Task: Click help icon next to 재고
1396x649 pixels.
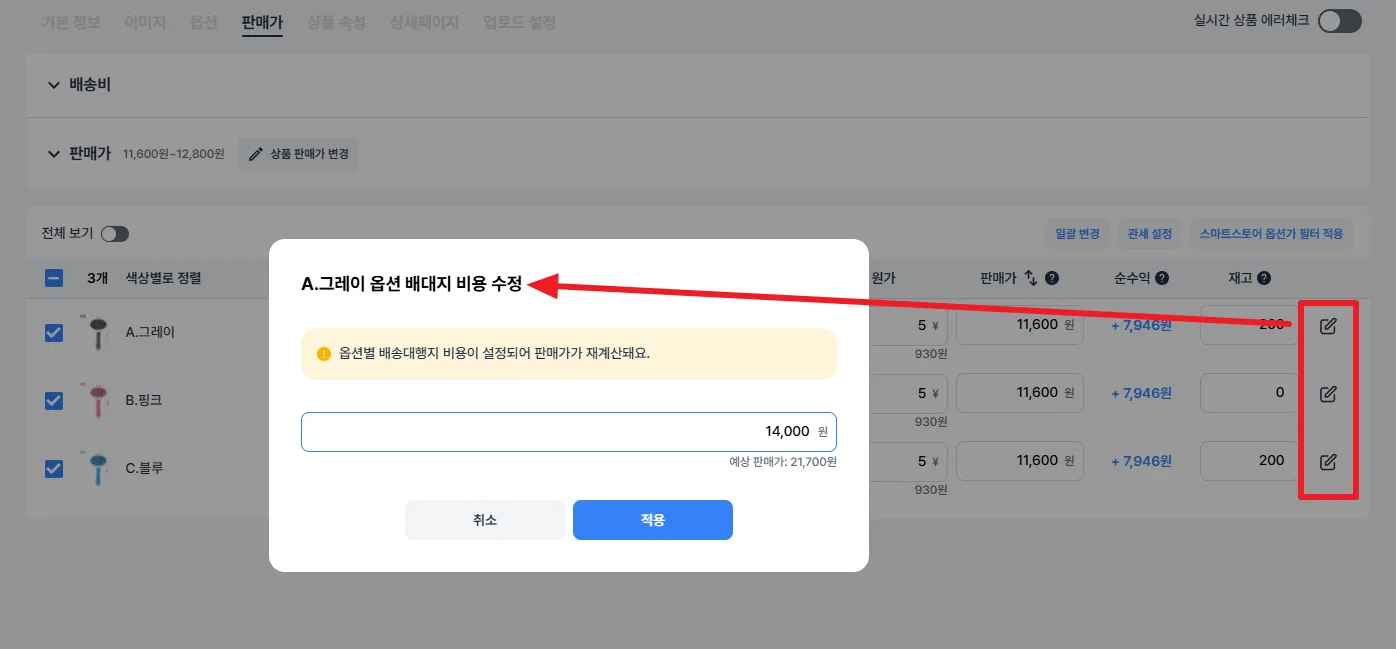Action: point(1264,278)
